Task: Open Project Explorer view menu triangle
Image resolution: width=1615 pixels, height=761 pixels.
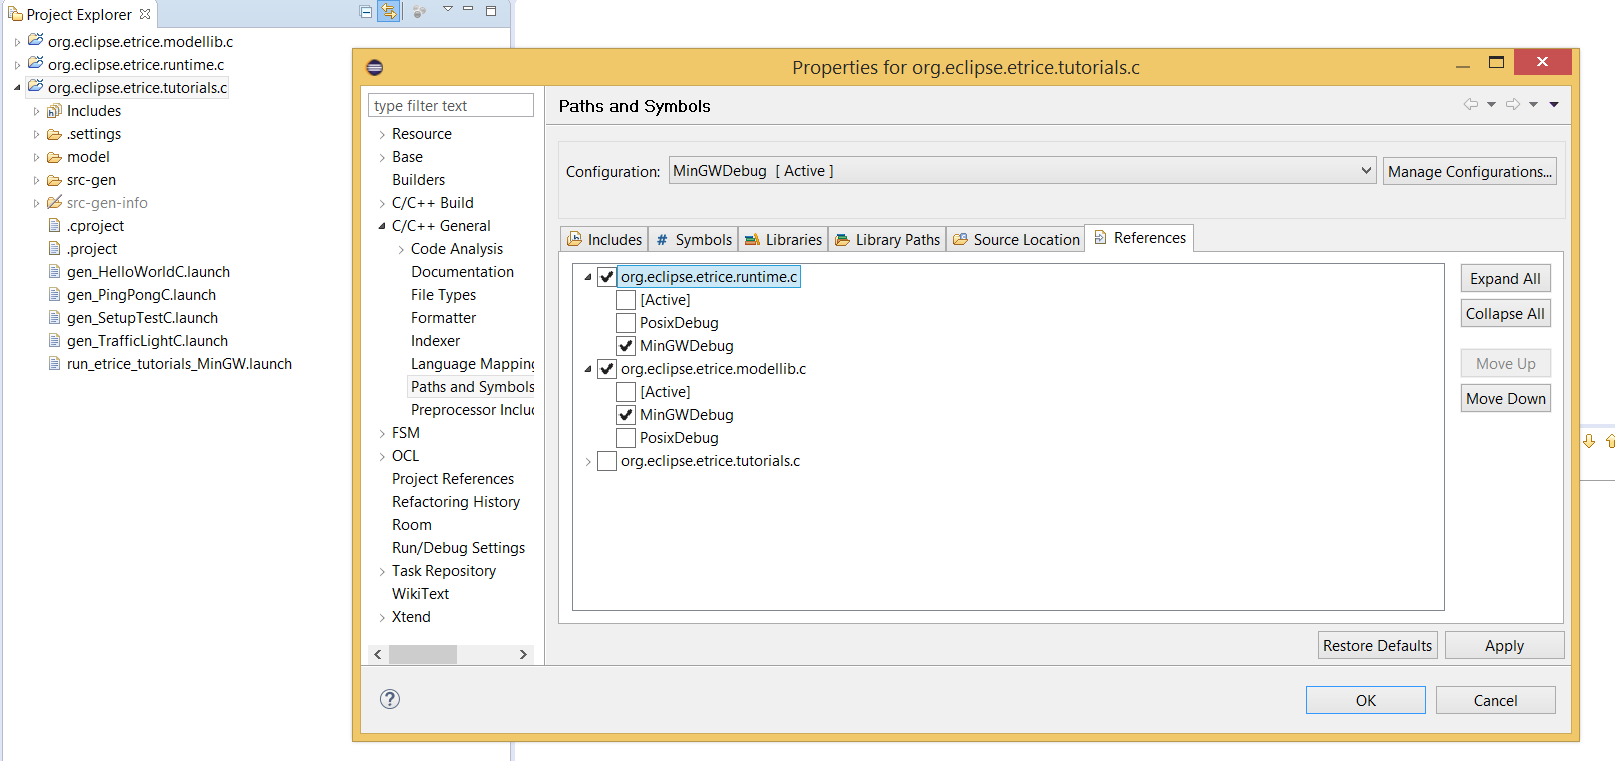Action: [x=448, y=9]
